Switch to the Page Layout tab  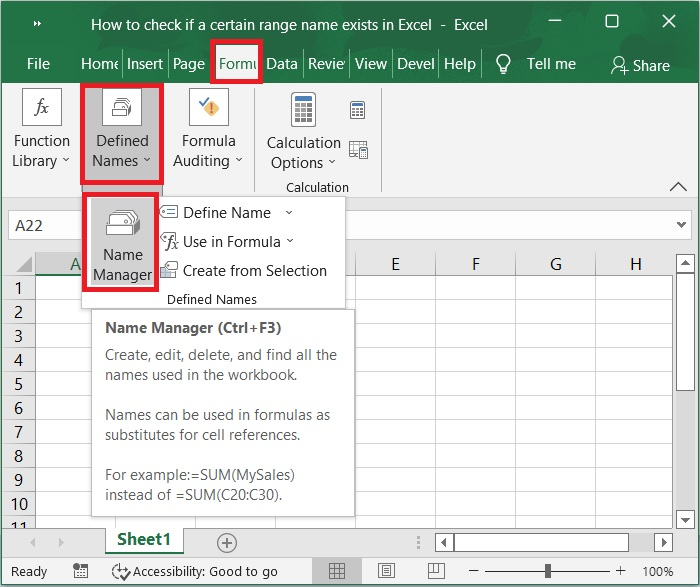(189, 64)
